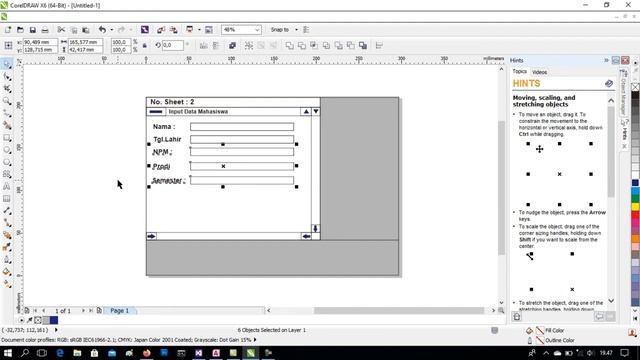Mirror selected objects horizontally

click(203, 46)
